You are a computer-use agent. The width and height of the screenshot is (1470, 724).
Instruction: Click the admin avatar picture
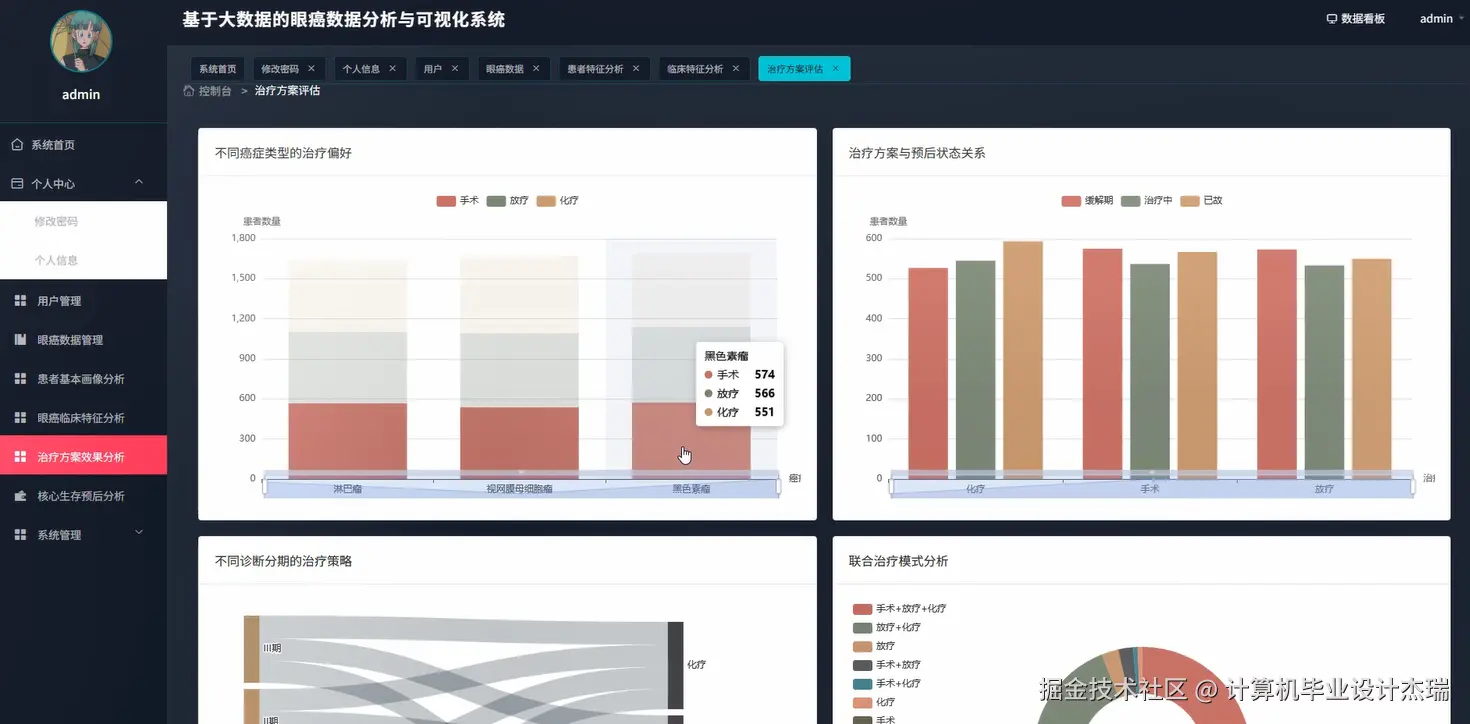click(81, 40)
